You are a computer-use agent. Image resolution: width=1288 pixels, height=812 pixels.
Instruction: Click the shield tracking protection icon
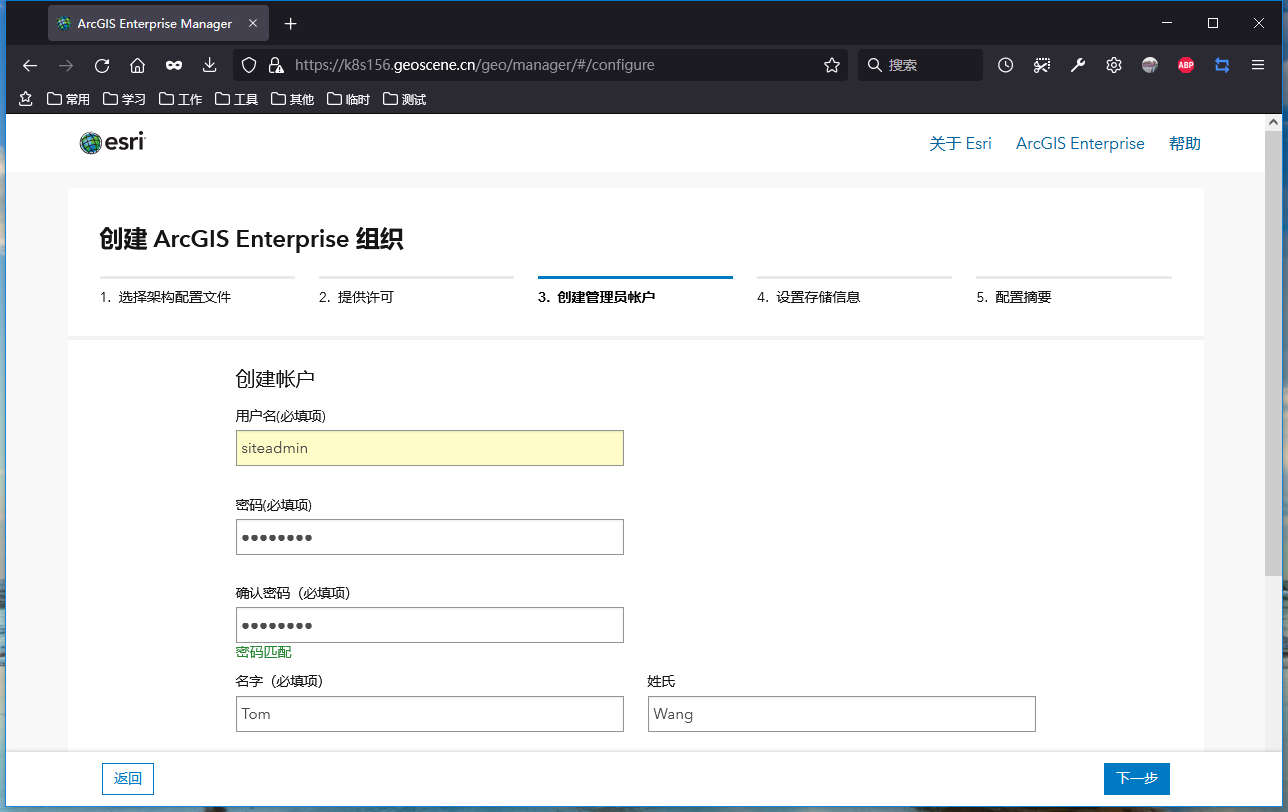[x=250, y=65]
